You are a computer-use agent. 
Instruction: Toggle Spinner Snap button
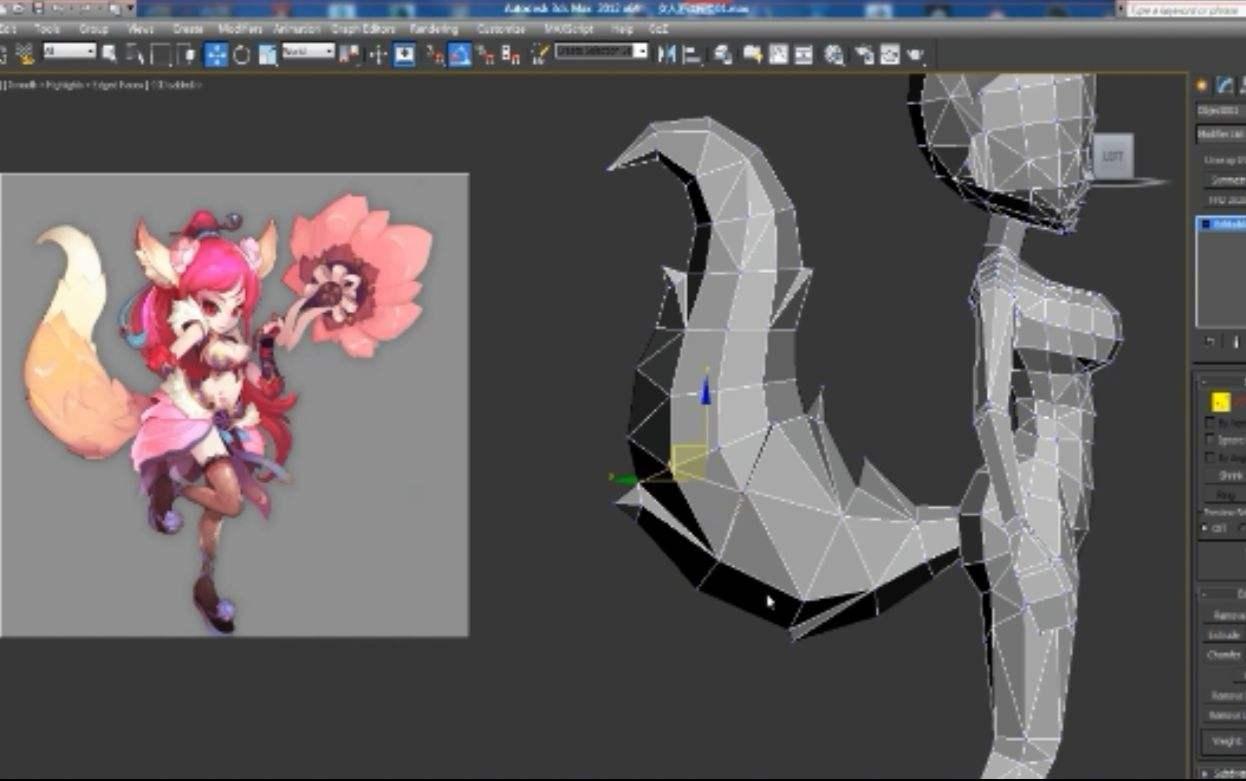tap(511, 54)
